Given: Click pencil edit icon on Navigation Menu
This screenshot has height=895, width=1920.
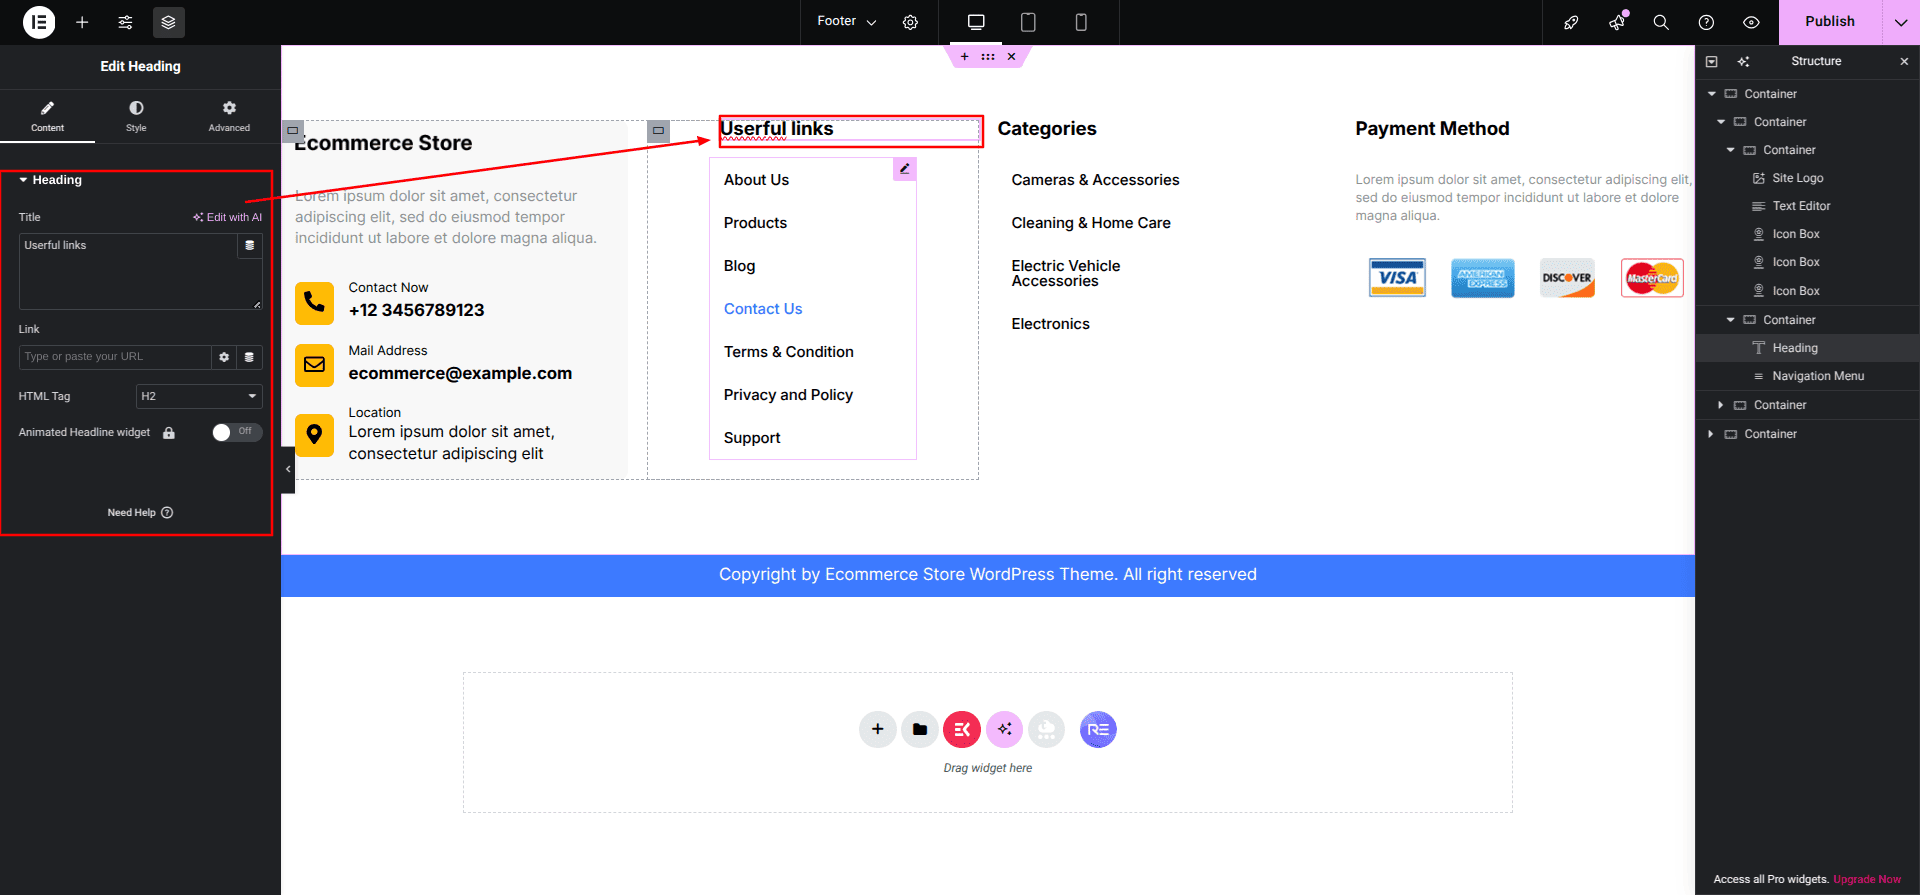Looking at the screenshot, I should tap(904, 169).
